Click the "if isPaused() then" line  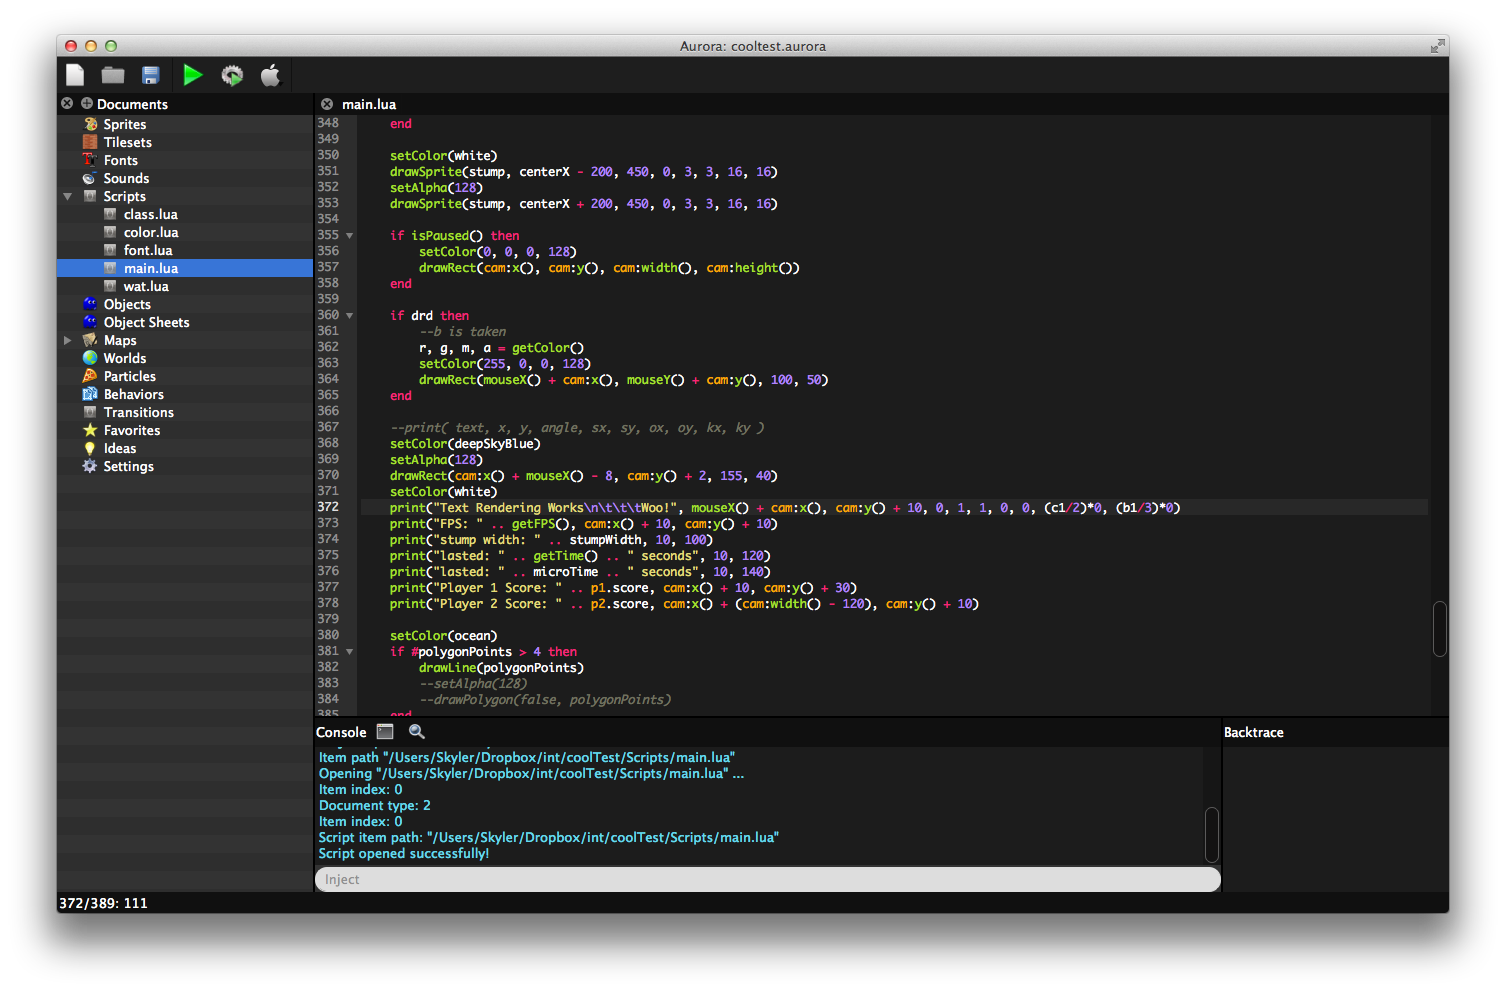[x=455, y=236]
